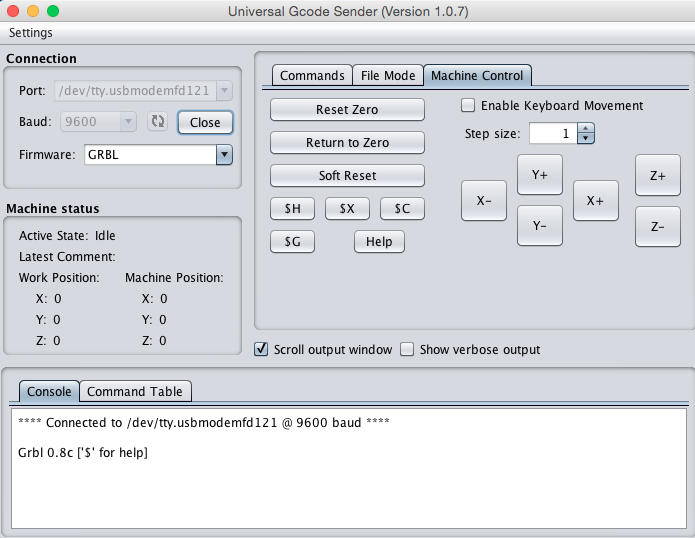695x538 pixels.
Task: Click the Connected to usbmodem console line
Action: coord(204,422)
